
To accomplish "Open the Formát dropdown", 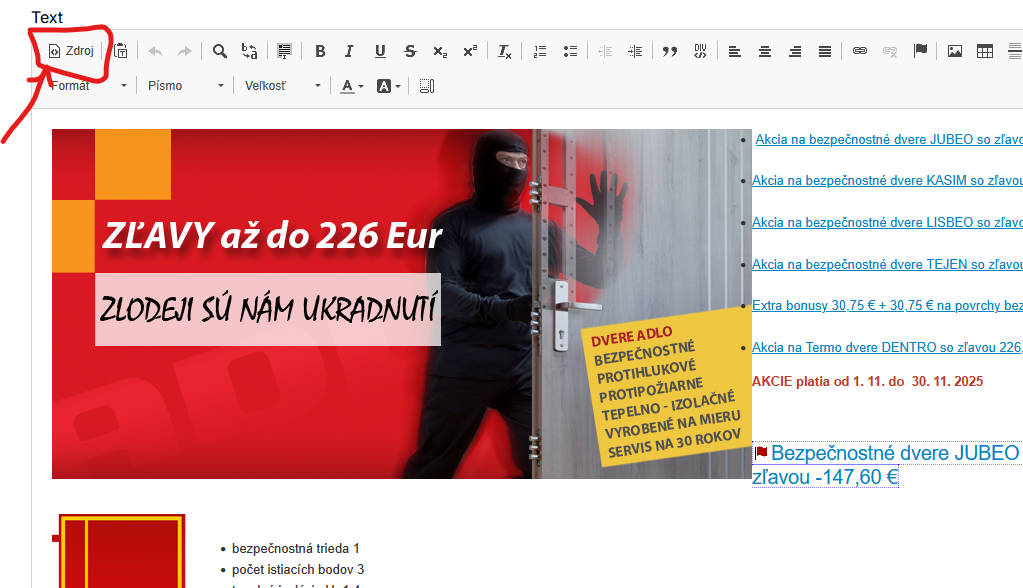I will point(88,86).
